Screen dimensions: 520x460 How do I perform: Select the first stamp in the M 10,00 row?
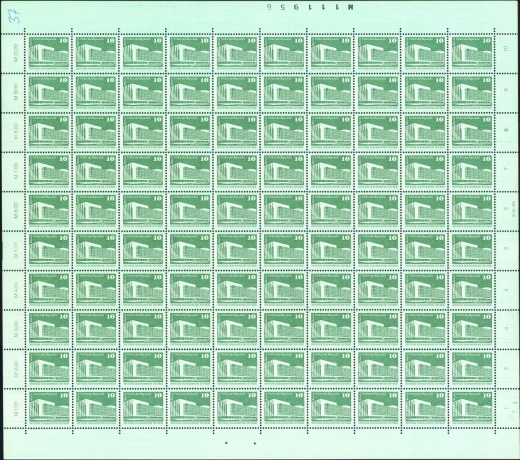[49, 52]
